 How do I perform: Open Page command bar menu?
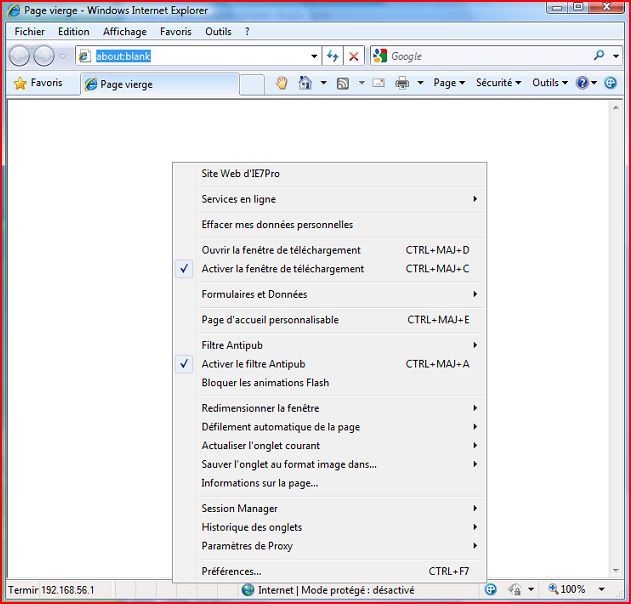pyautogui.click(x=449, y=83)
